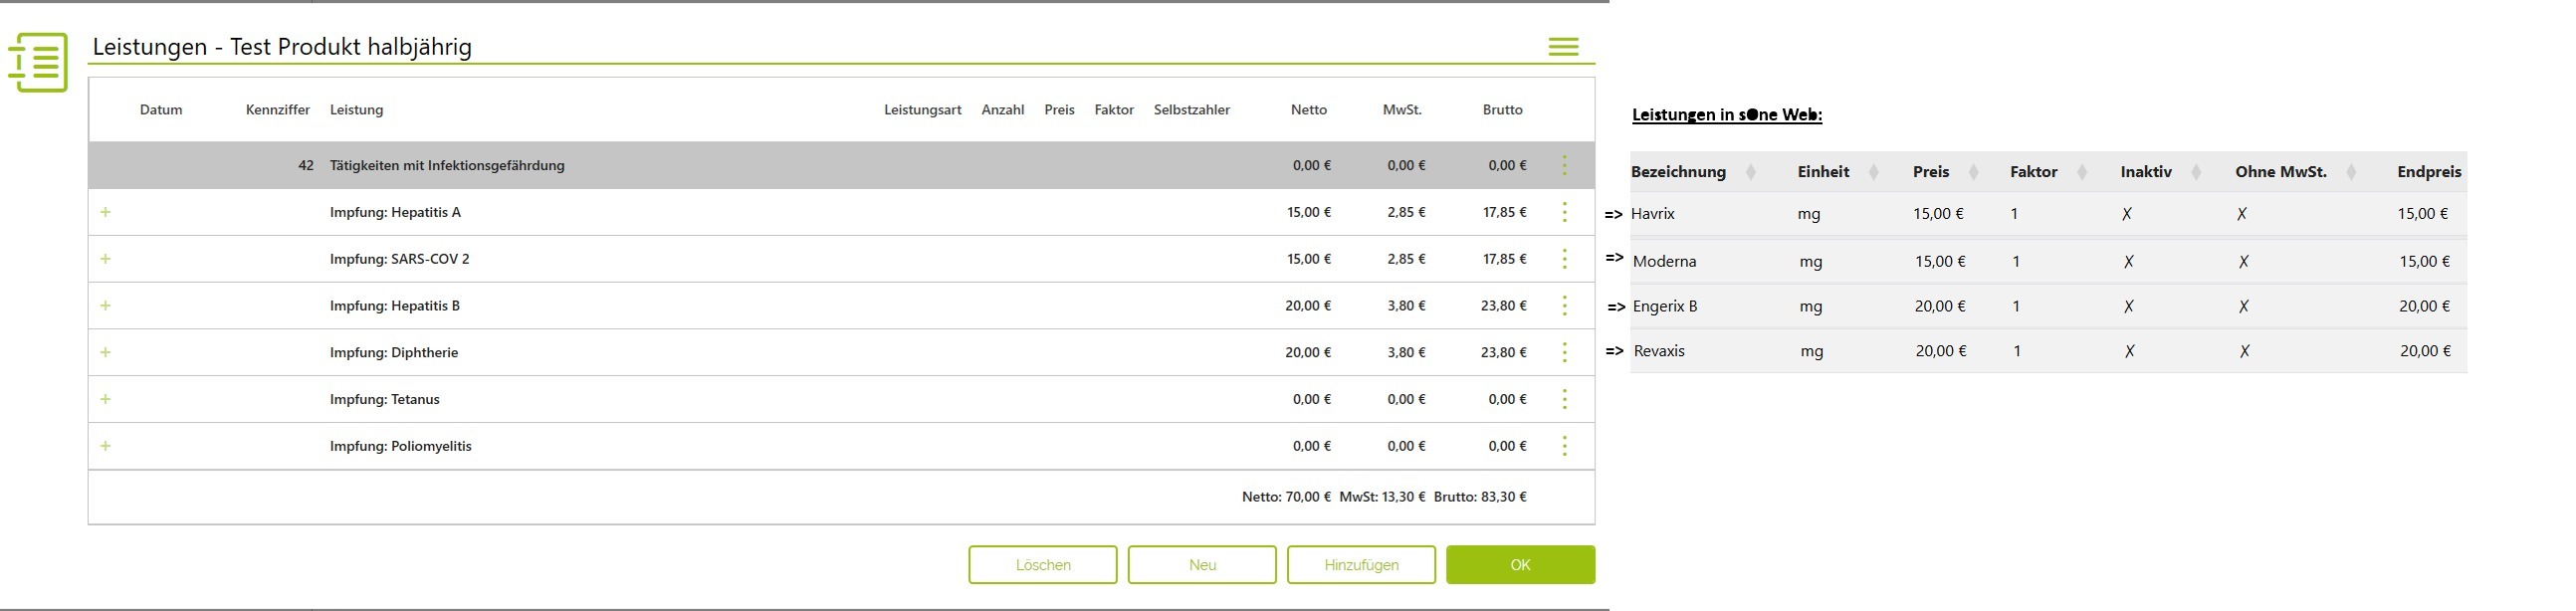The height and width of the screenshot is (611, 2576).
Task: Select the Impfung: SARS-COV 2 entry
Action: click(x=399, y=259)
